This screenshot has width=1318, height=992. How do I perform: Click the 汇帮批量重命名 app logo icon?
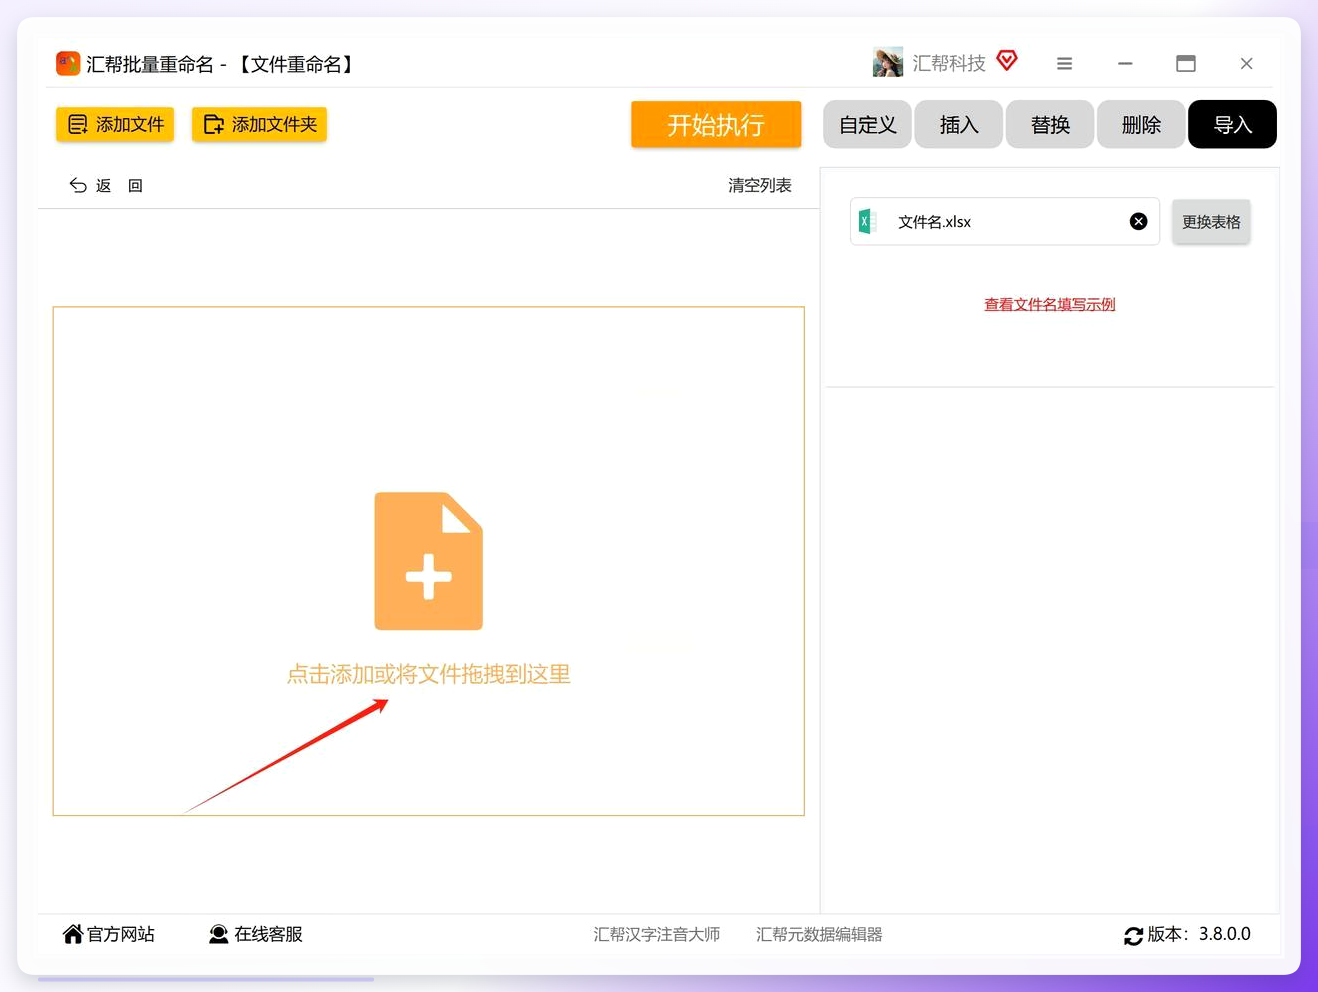[x=68, y=64]
